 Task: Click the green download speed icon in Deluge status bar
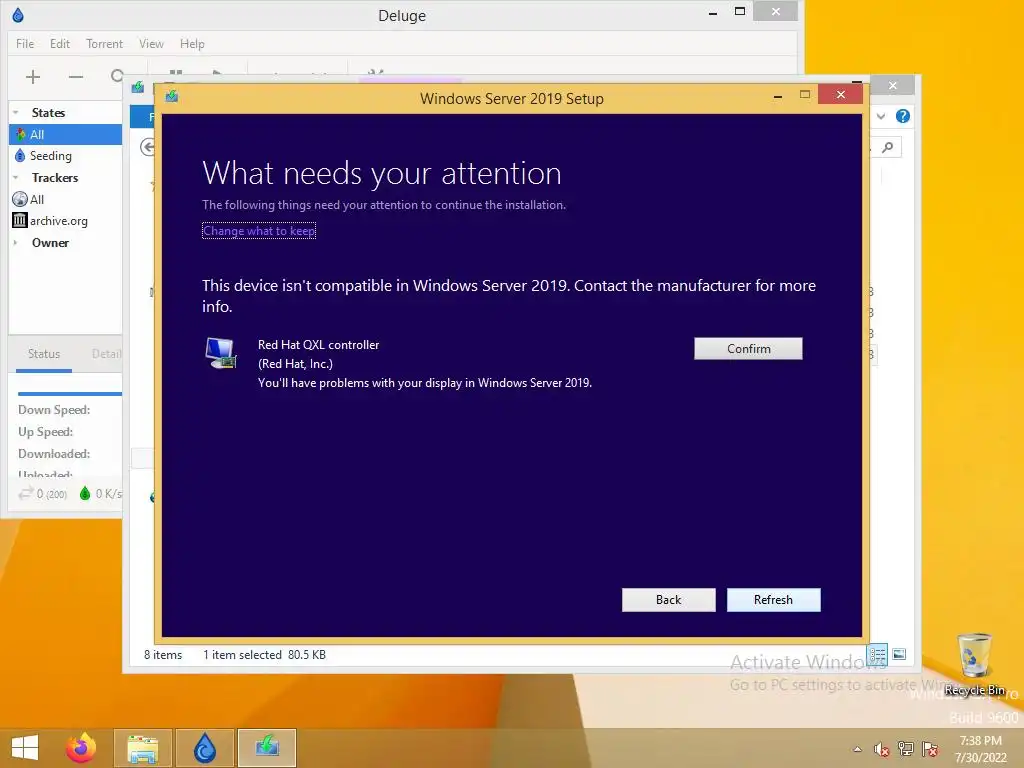coord(85,494)
